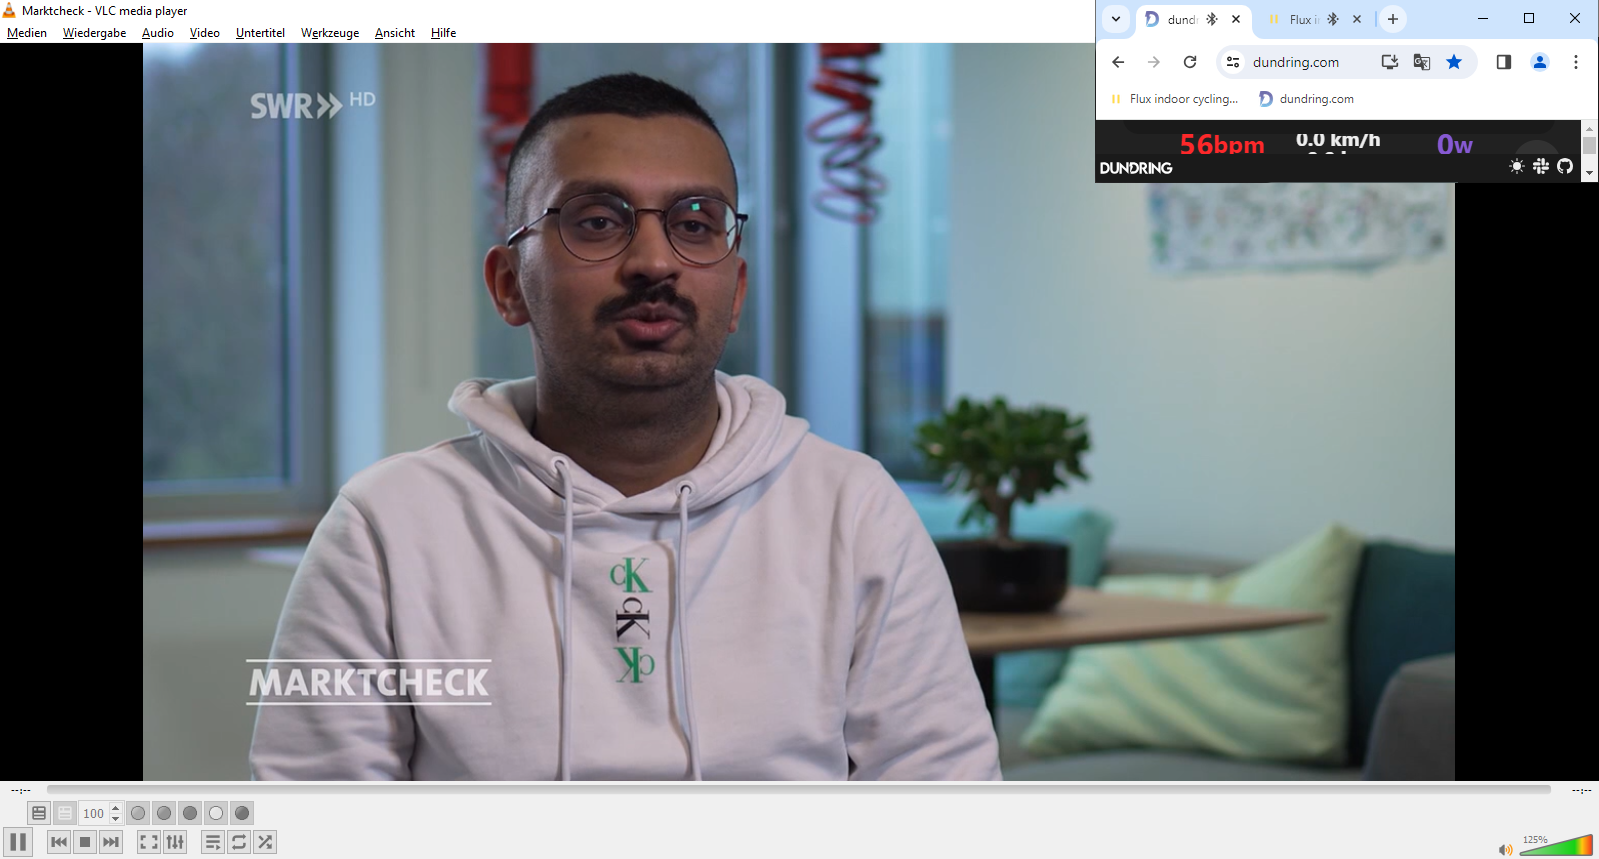Screen dimensions: 1599x859
Task: Toggle random shuffle playback
Action: pos(265,842)
